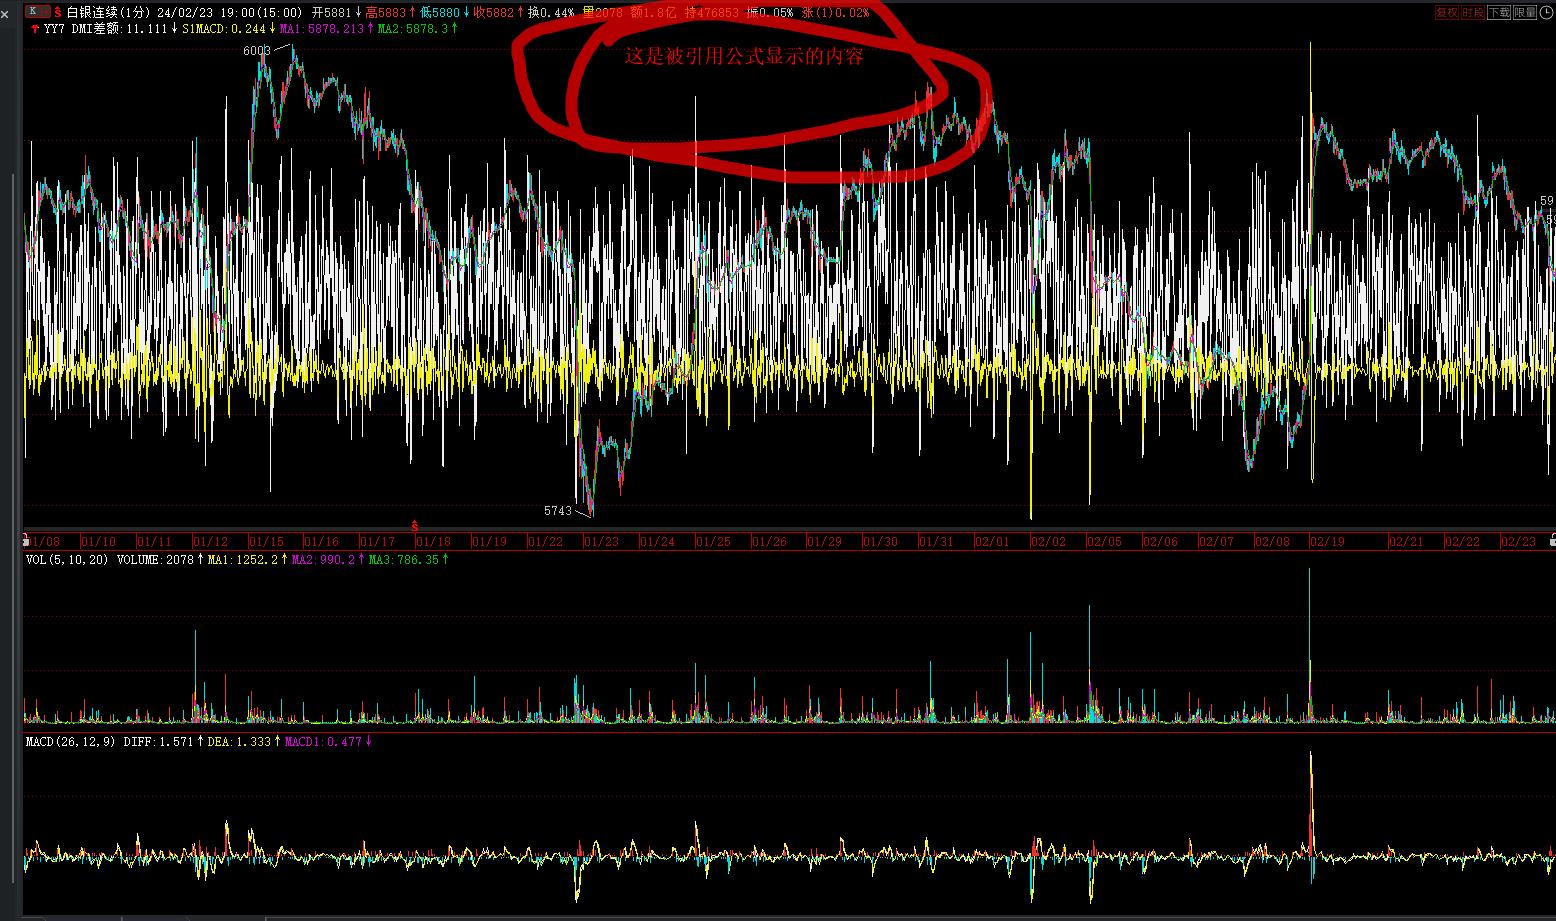
Task: Click the 白银连续(1分) chart title
Action: (106, 13)
